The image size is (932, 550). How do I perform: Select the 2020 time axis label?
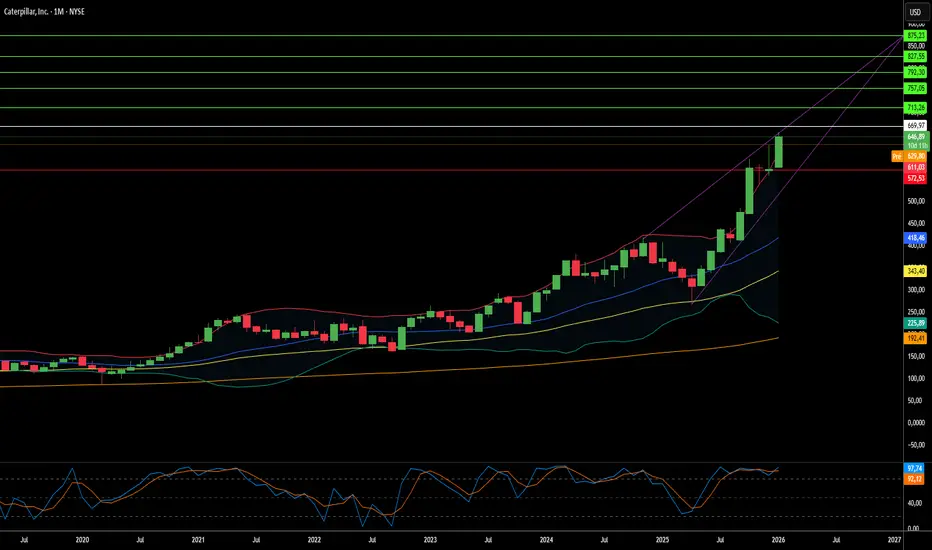[x=83, y=538]
